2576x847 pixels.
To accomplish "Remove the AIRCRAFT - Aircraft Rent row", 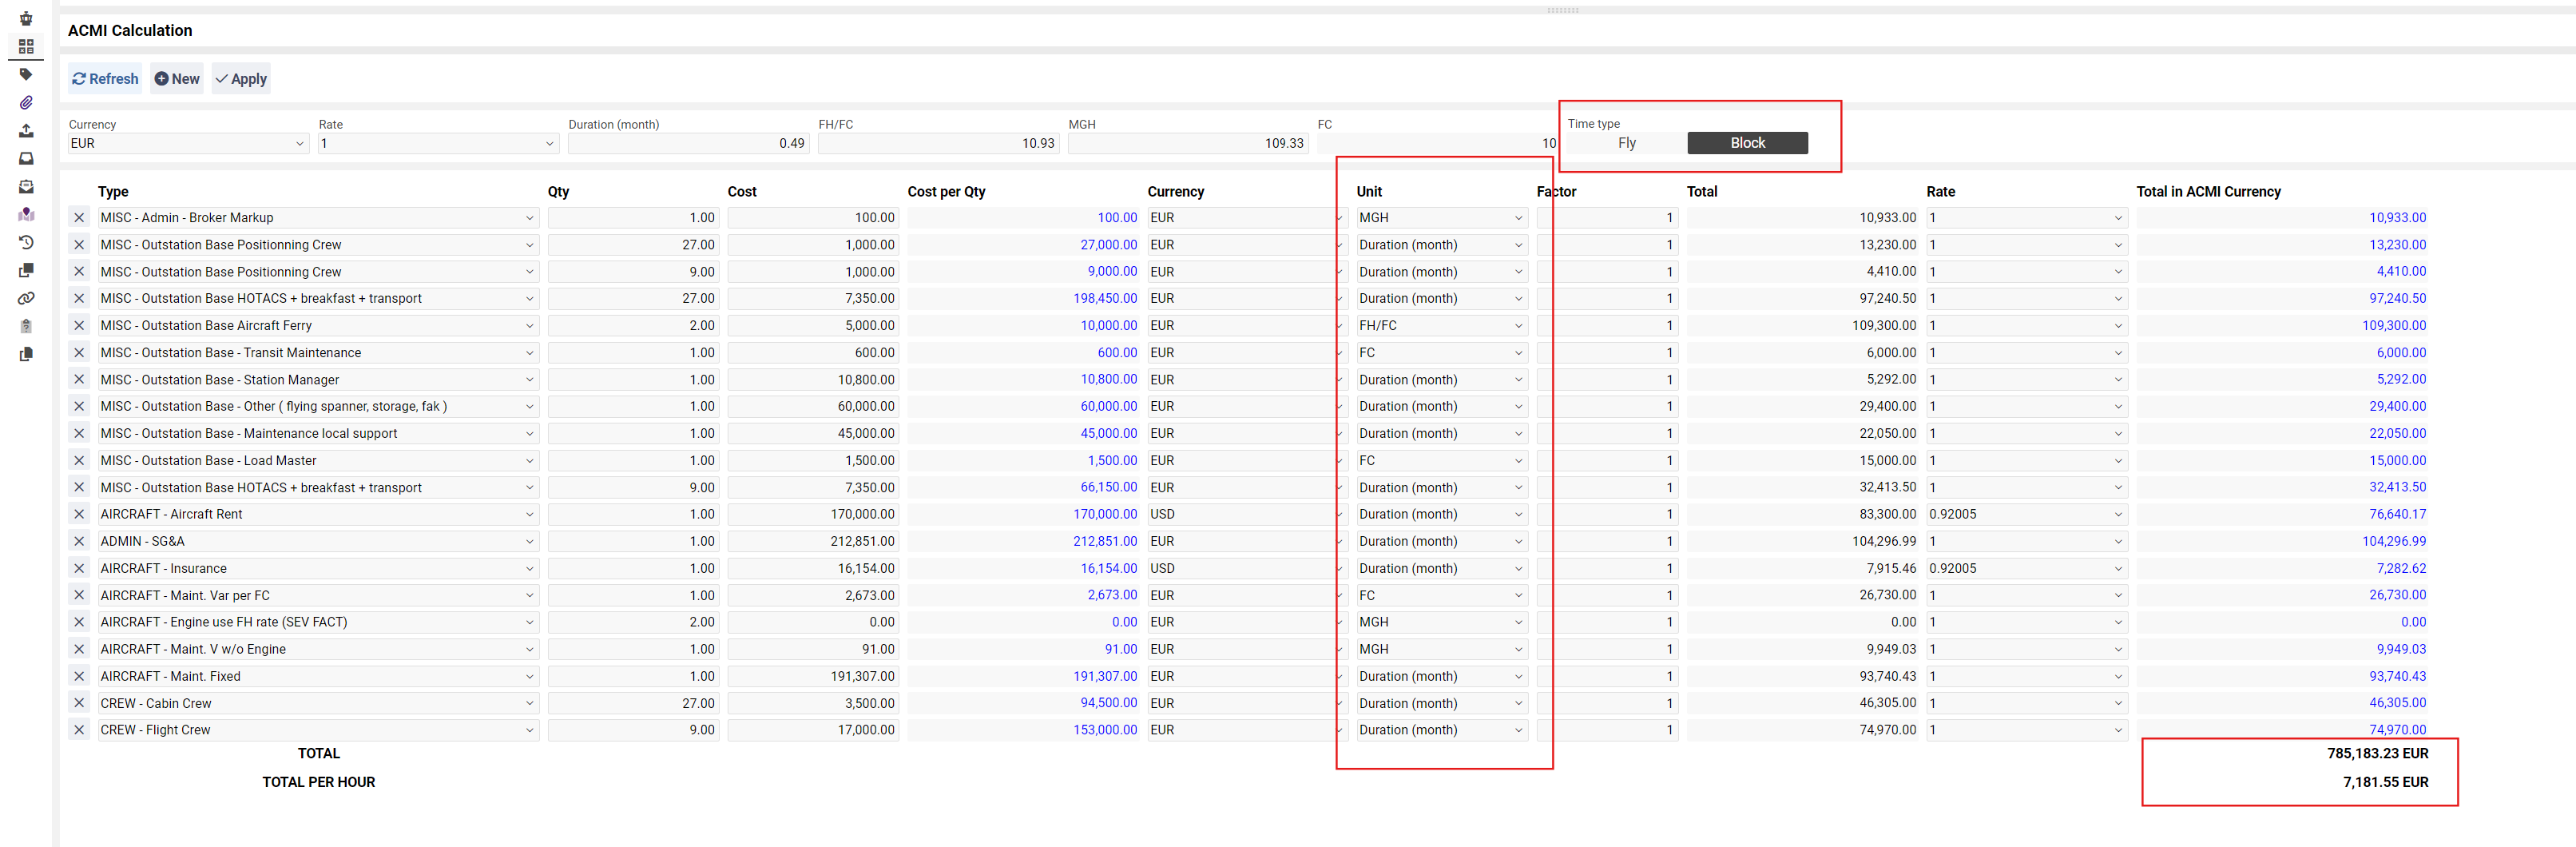I will [x=79, y=514].
